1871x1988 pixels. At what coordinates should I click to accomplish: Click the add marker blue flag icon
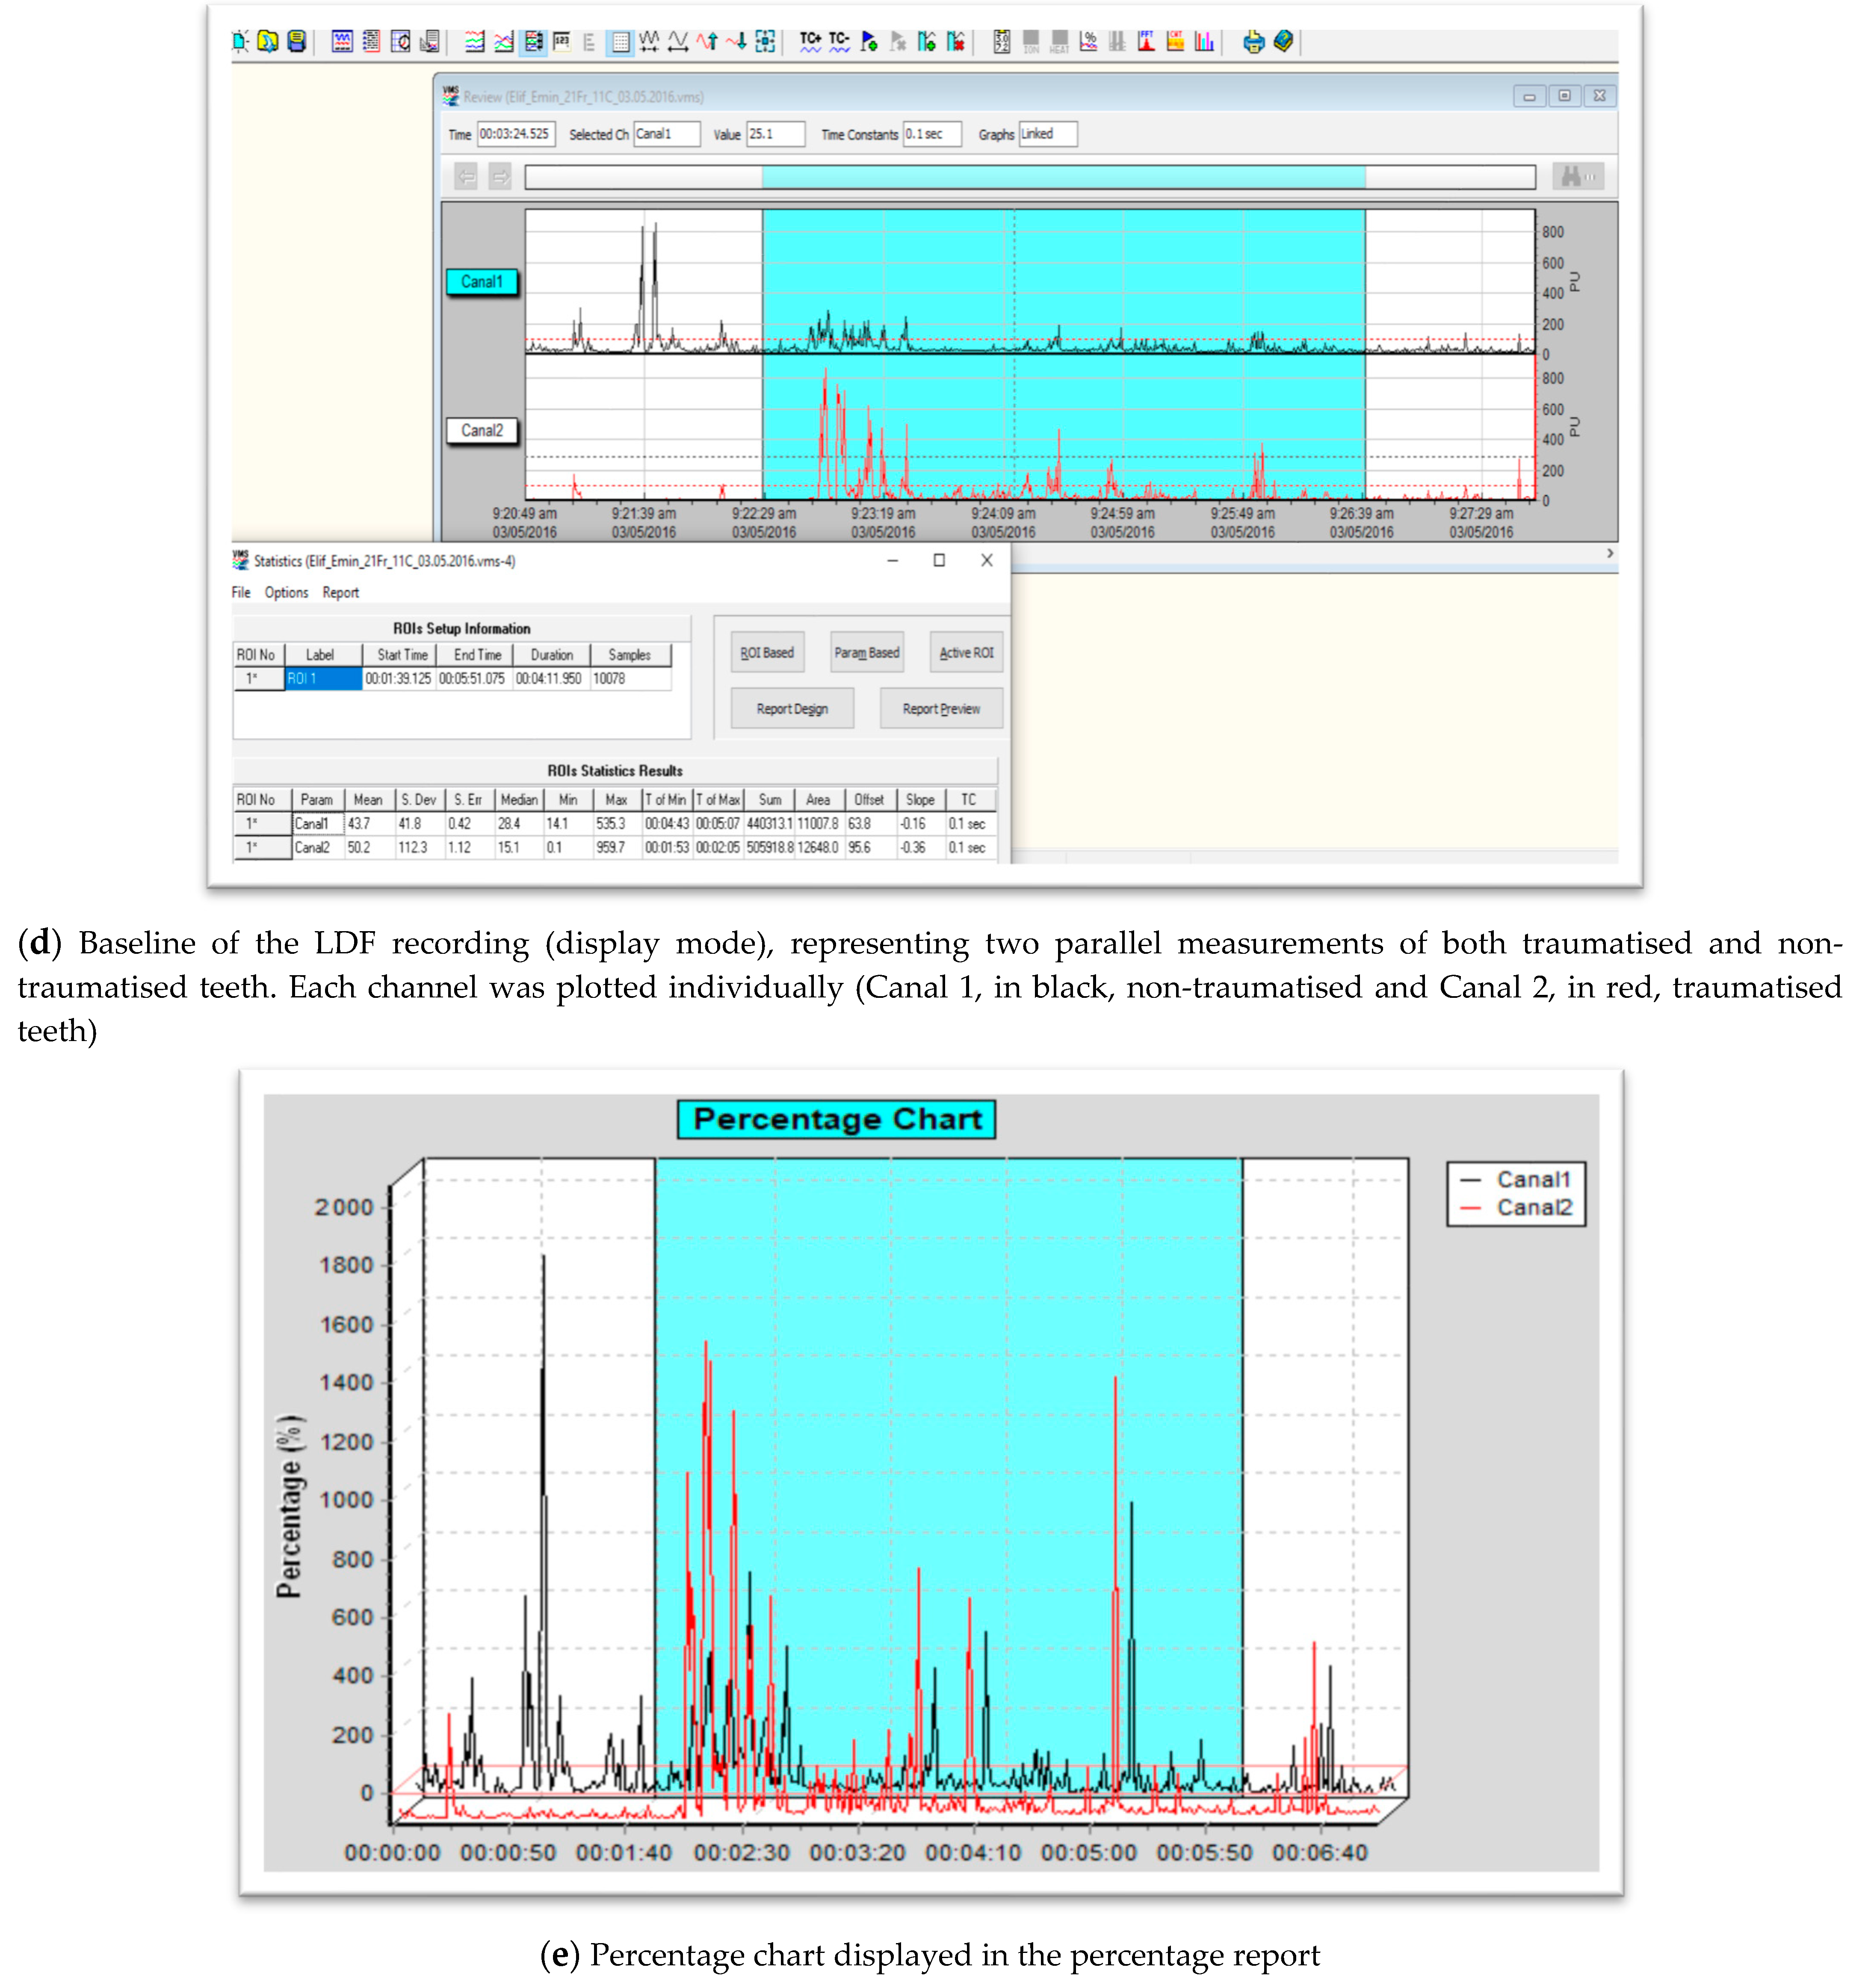tap(869, 41)
